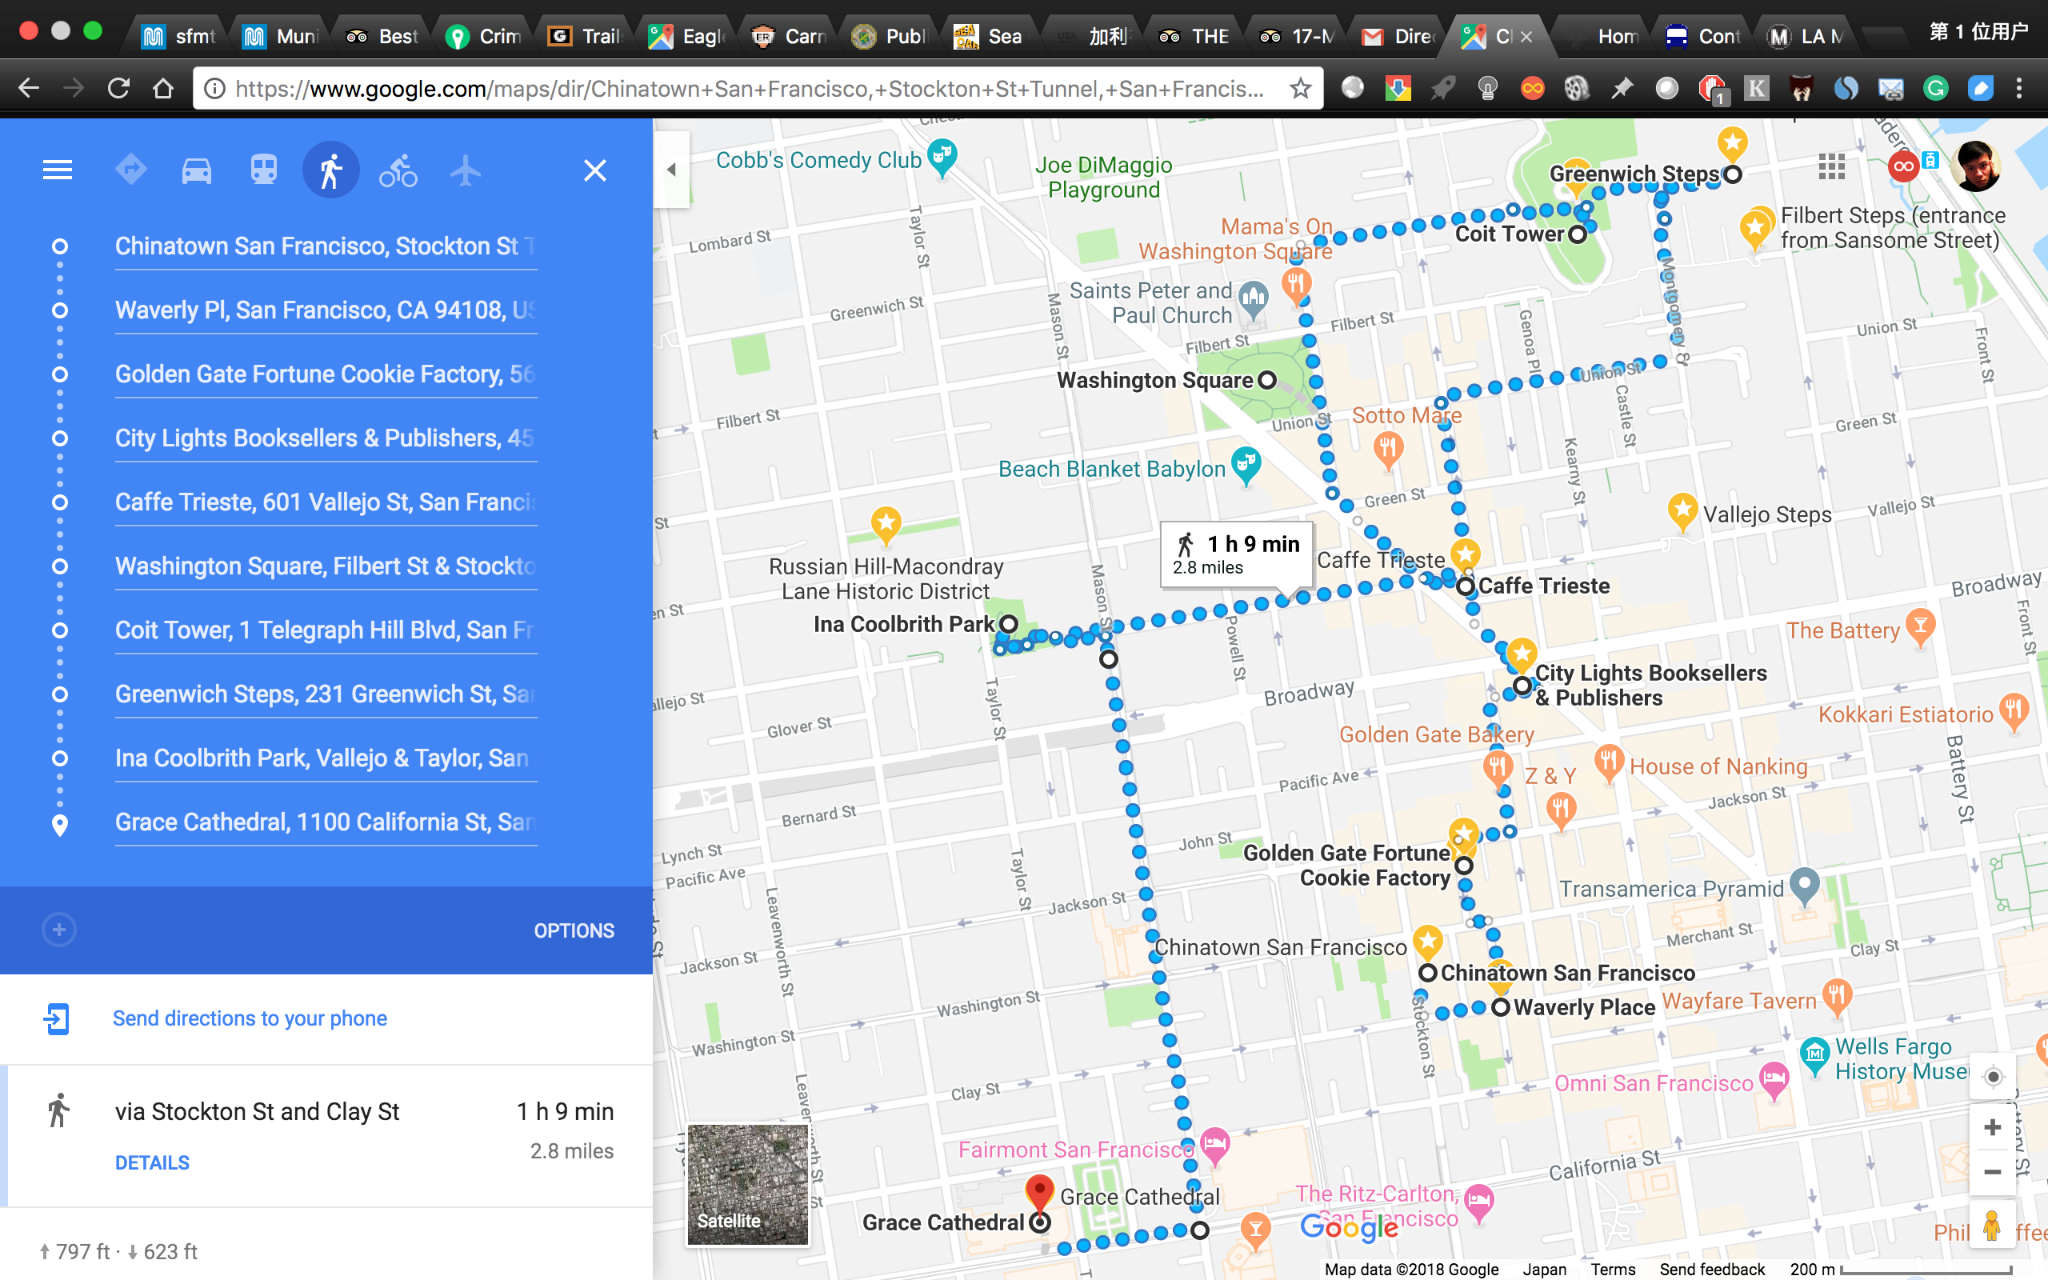Viewport: 2048px width, 1280px height.
Task: Open the Terms link
Action: tap(1613, 1269)
